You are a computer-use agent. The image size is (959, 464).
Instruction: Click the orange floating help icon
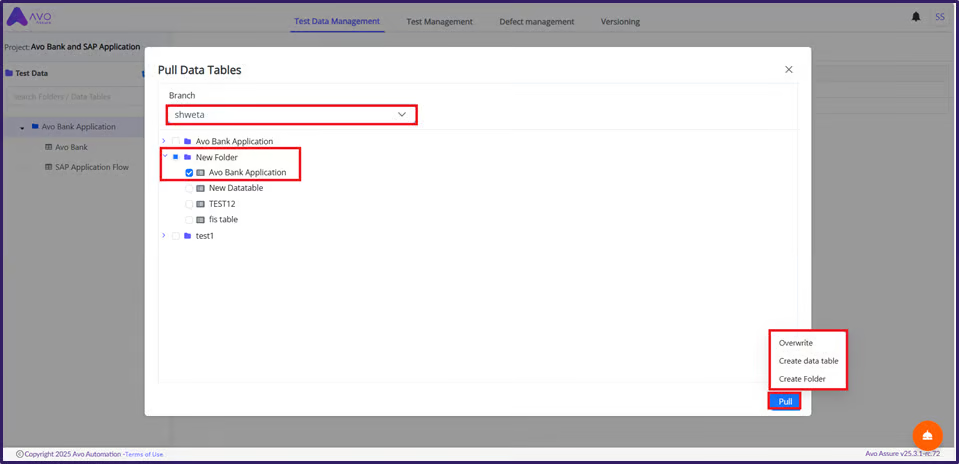click(x=927, y=435)
